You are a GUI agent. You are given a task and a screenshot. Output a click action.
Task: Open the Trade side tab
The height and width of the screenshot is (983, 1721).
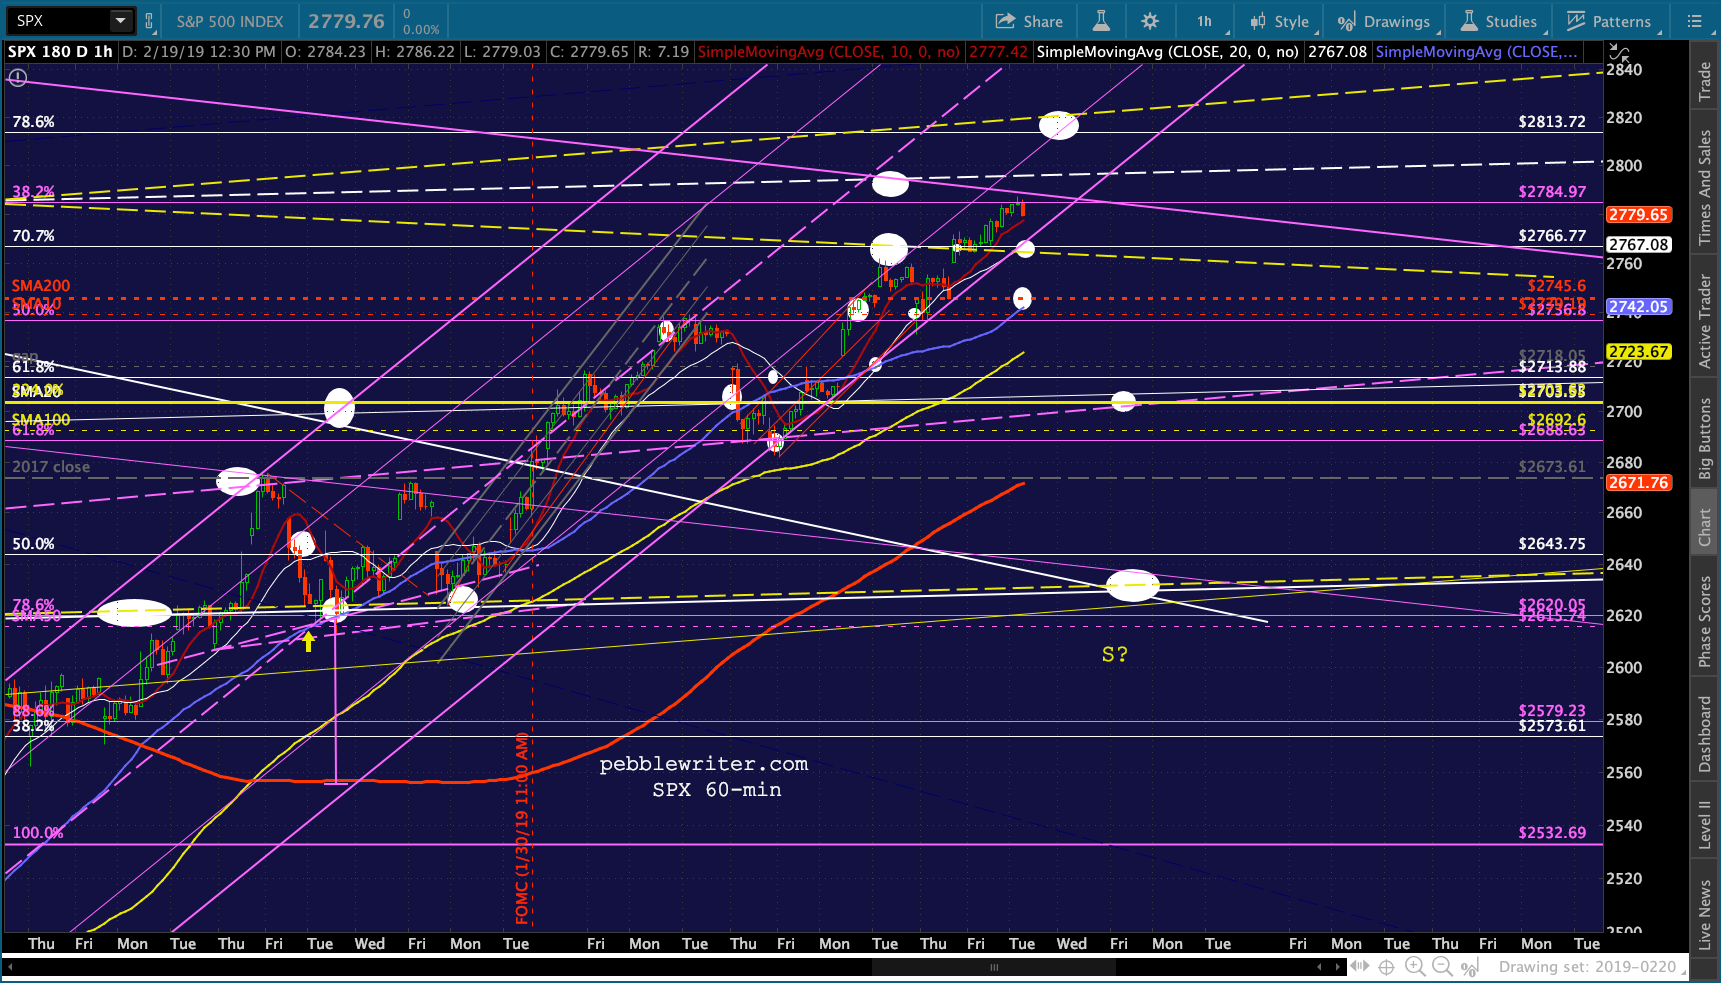tap(1705, 82)
